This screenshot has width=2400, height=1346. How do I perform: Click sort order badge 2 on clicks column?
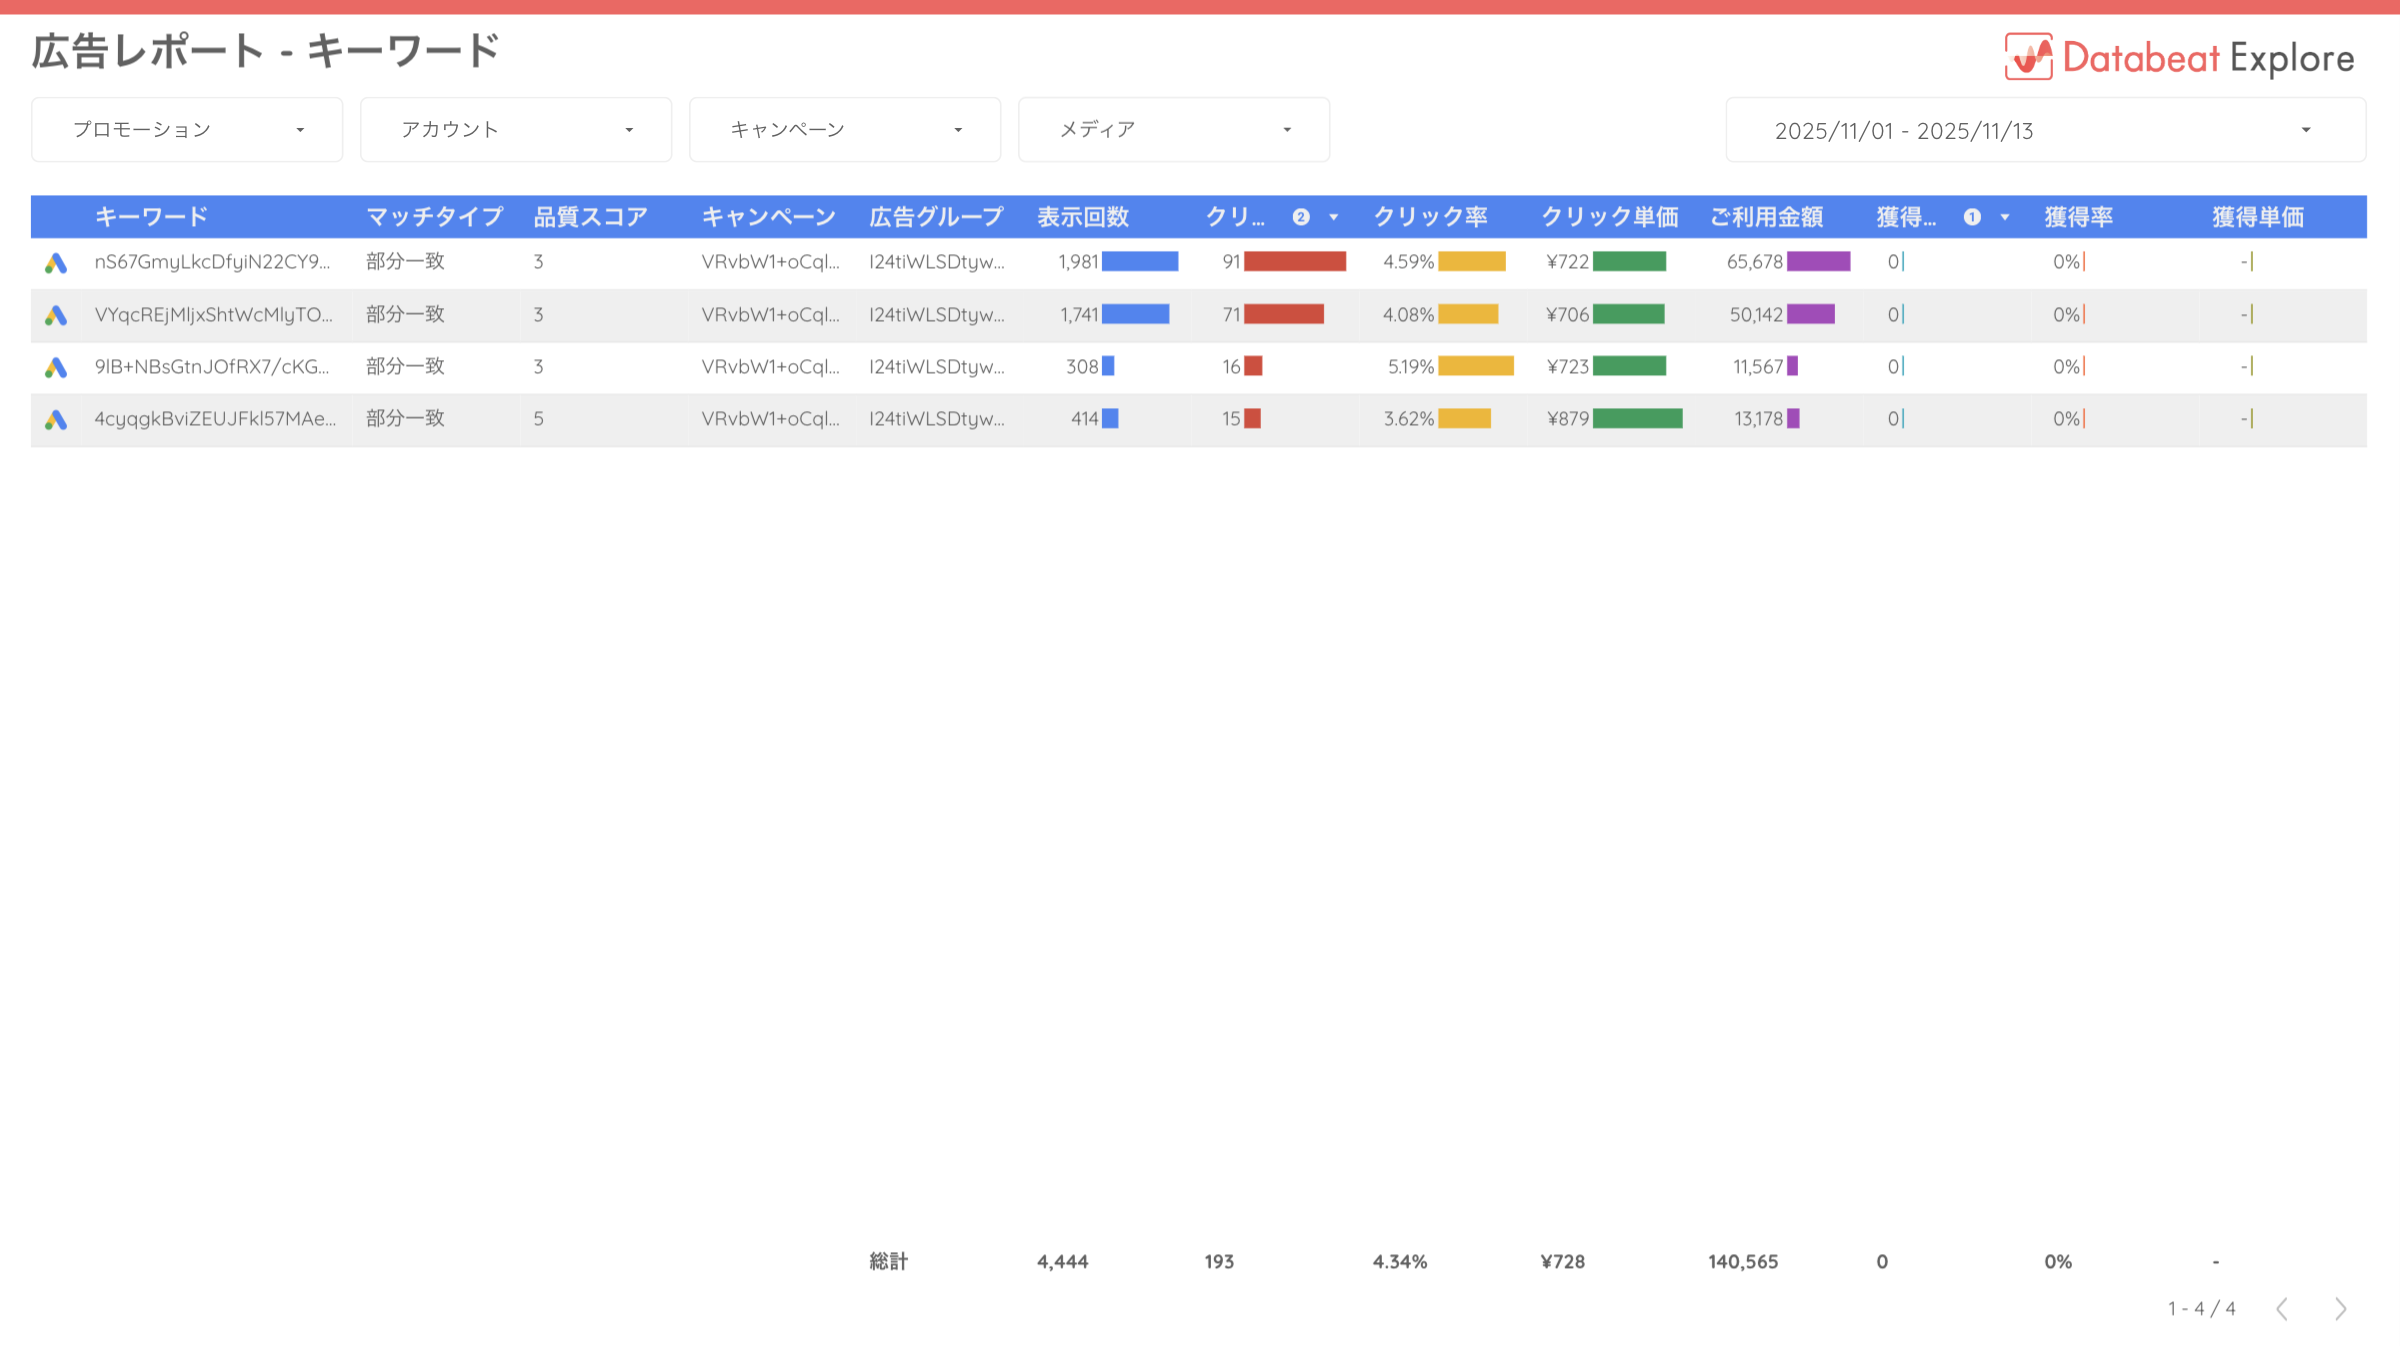1301,217
